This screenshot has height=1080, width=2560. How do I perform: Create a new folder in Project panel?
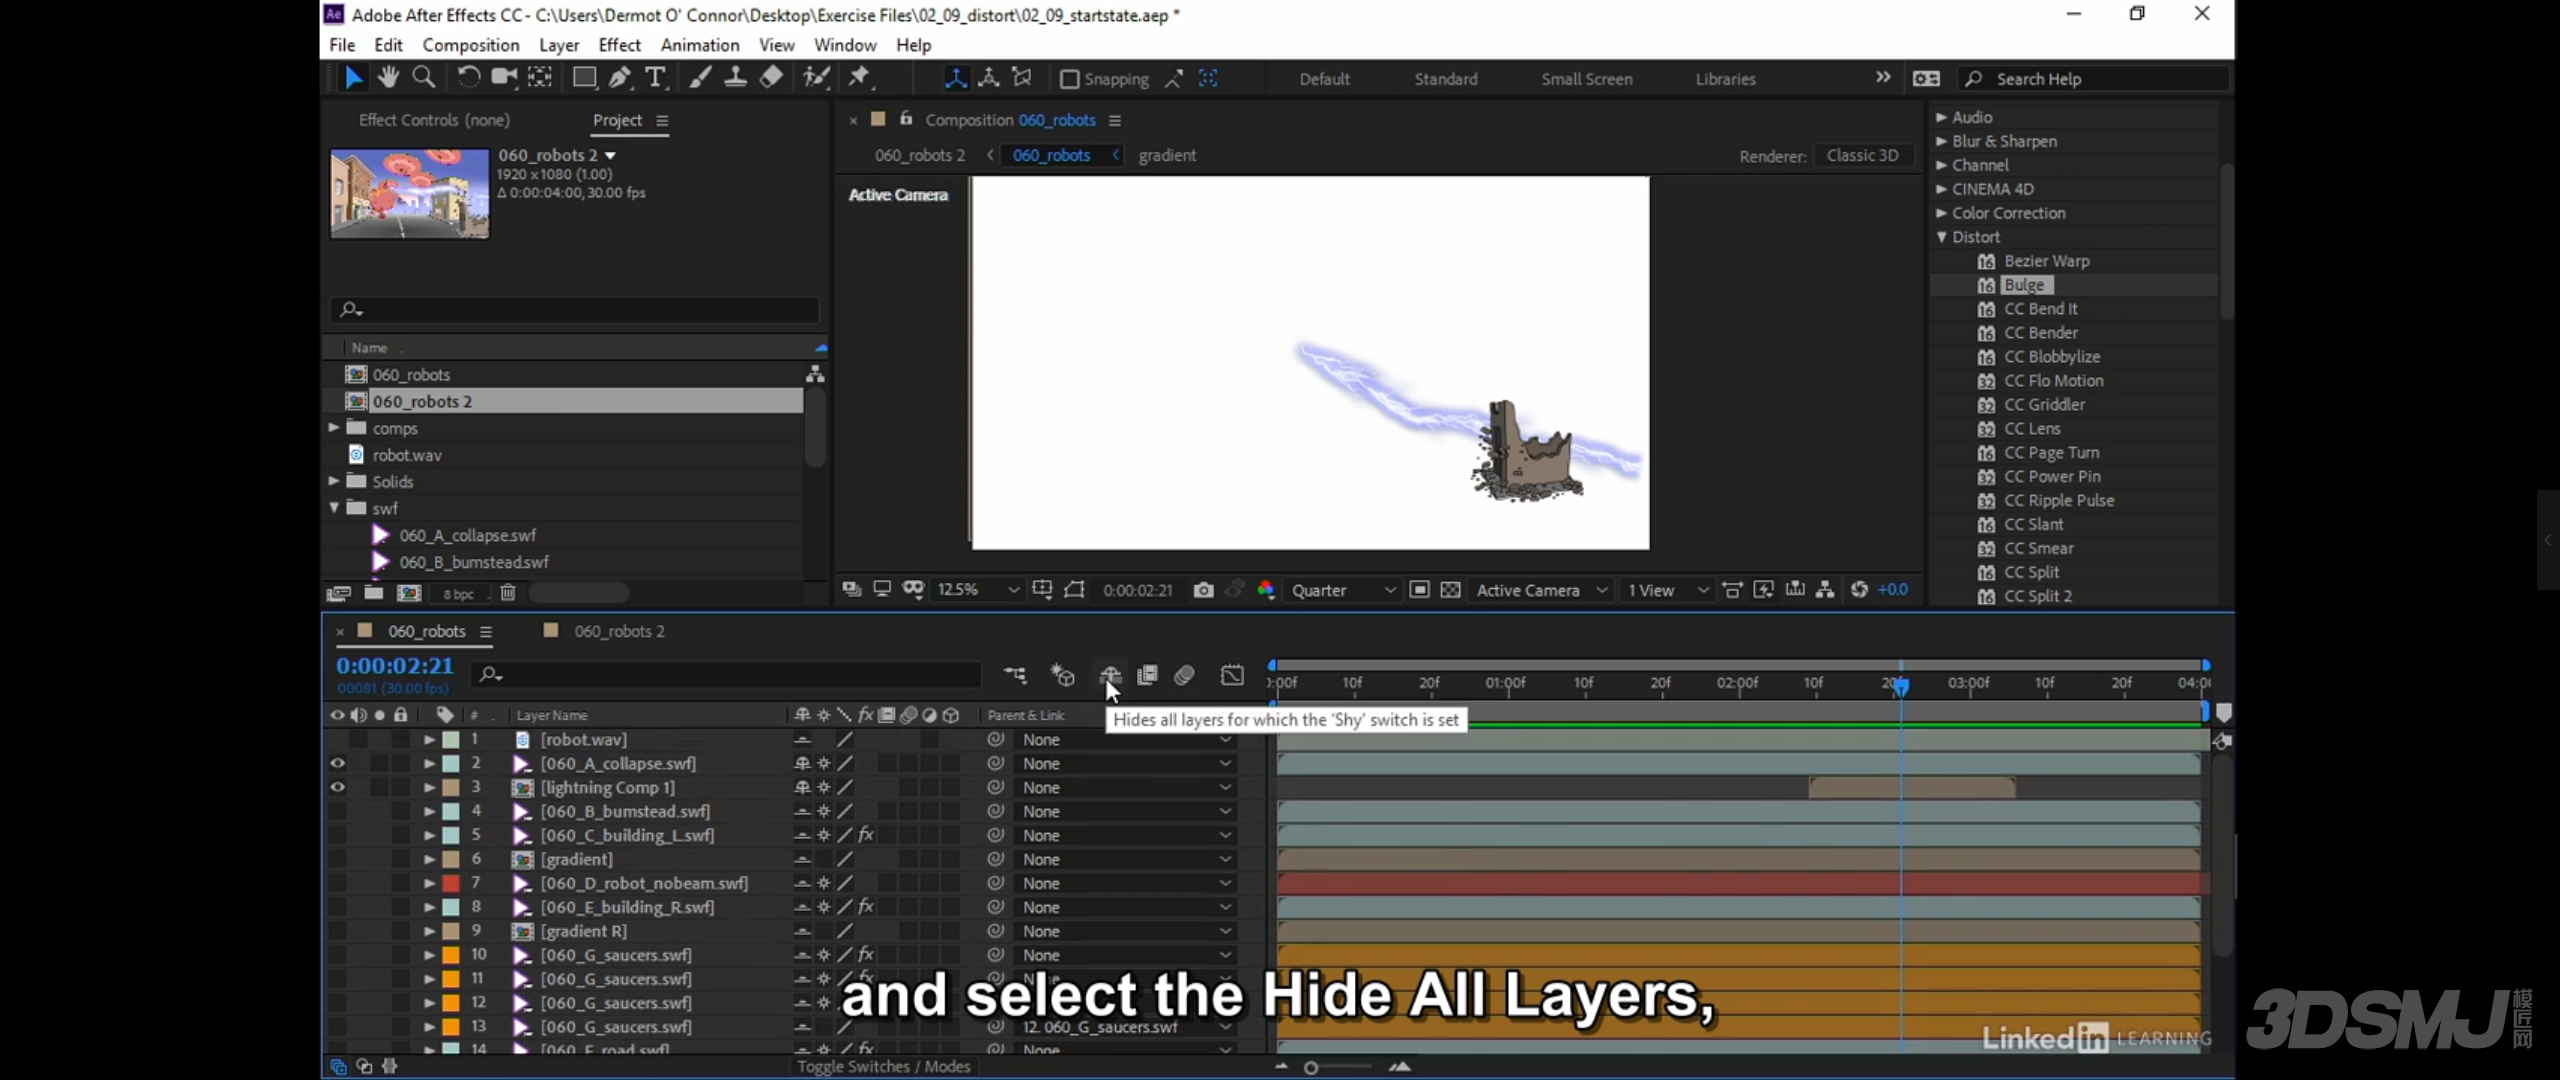click(374, 593)
